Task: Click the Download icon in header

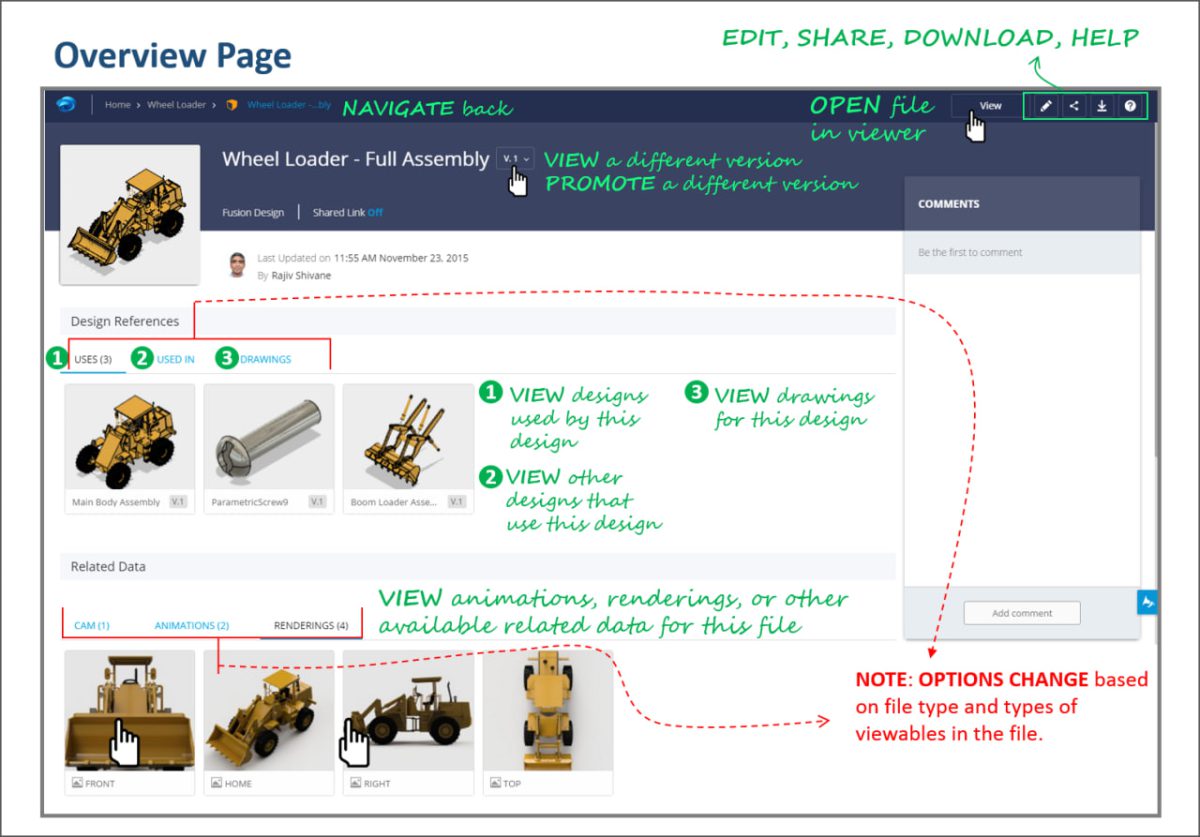Action: coord(1101,106)
